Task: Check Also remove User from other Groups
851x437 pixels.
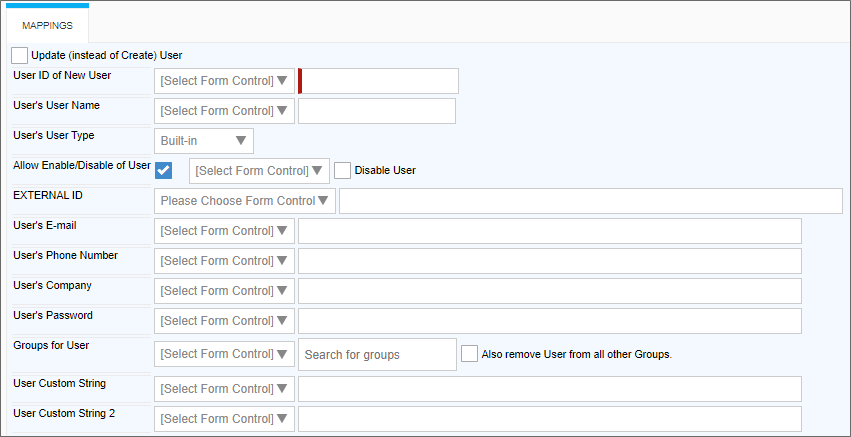Action: (470, 353)
